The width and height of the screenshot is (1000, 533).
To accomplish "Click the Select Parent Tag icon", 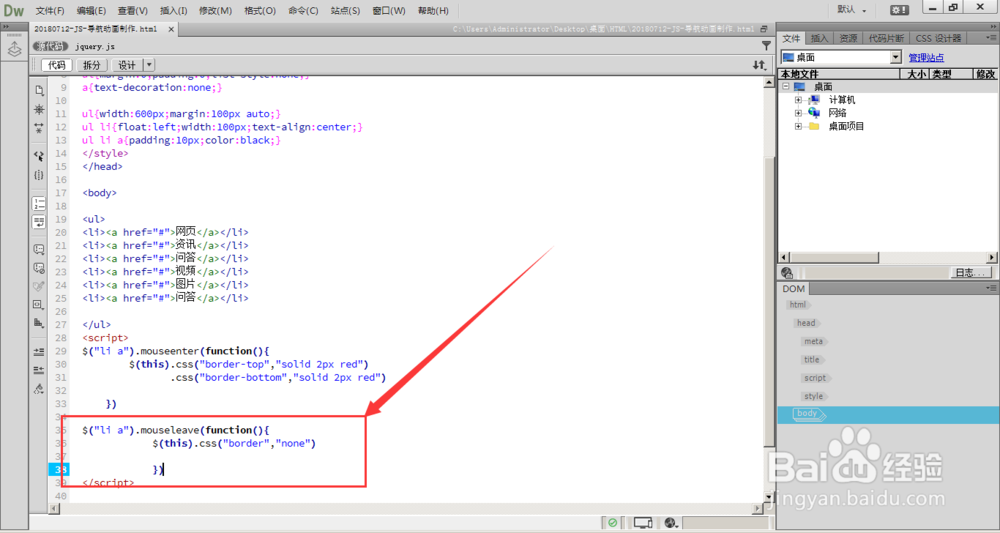I will coord(39,156).
